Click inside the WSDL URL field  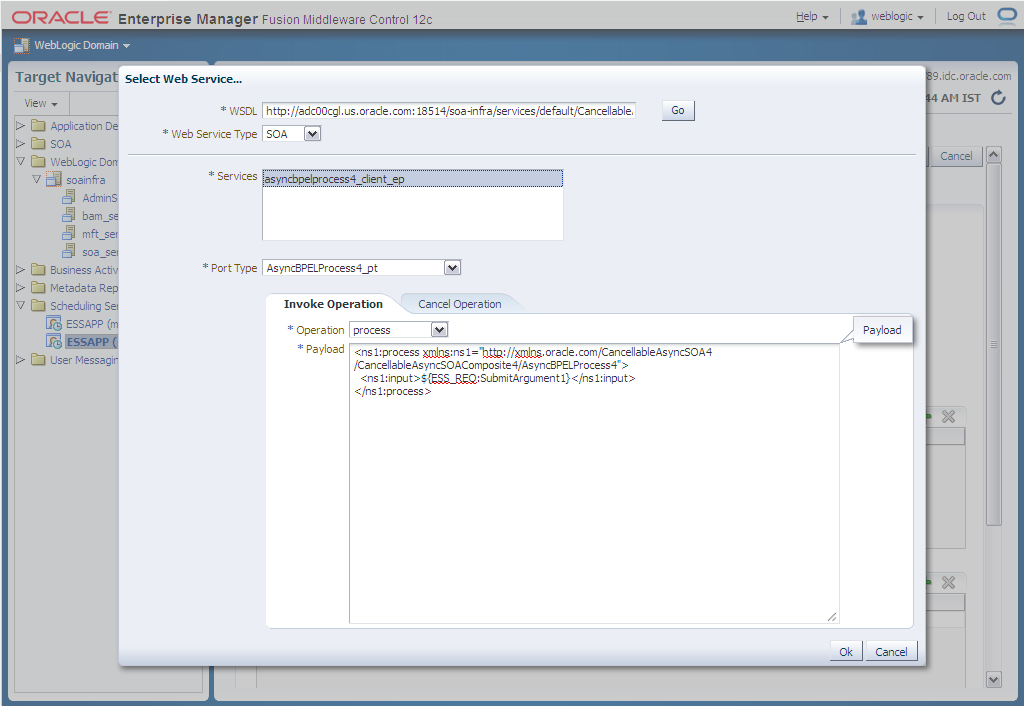pyautogui.click(x=448, y=111)
